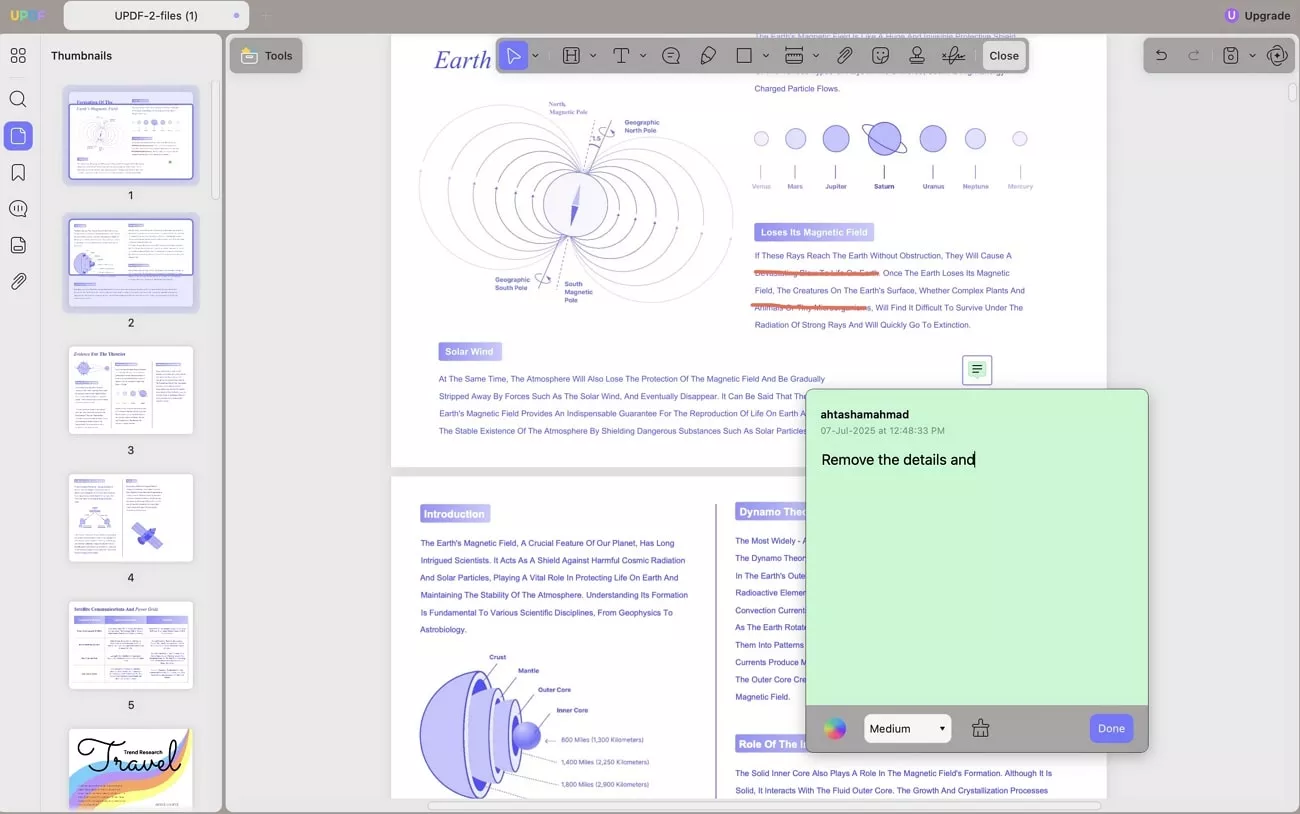Click the user avatar beside Upgrade

point(1231,15)
